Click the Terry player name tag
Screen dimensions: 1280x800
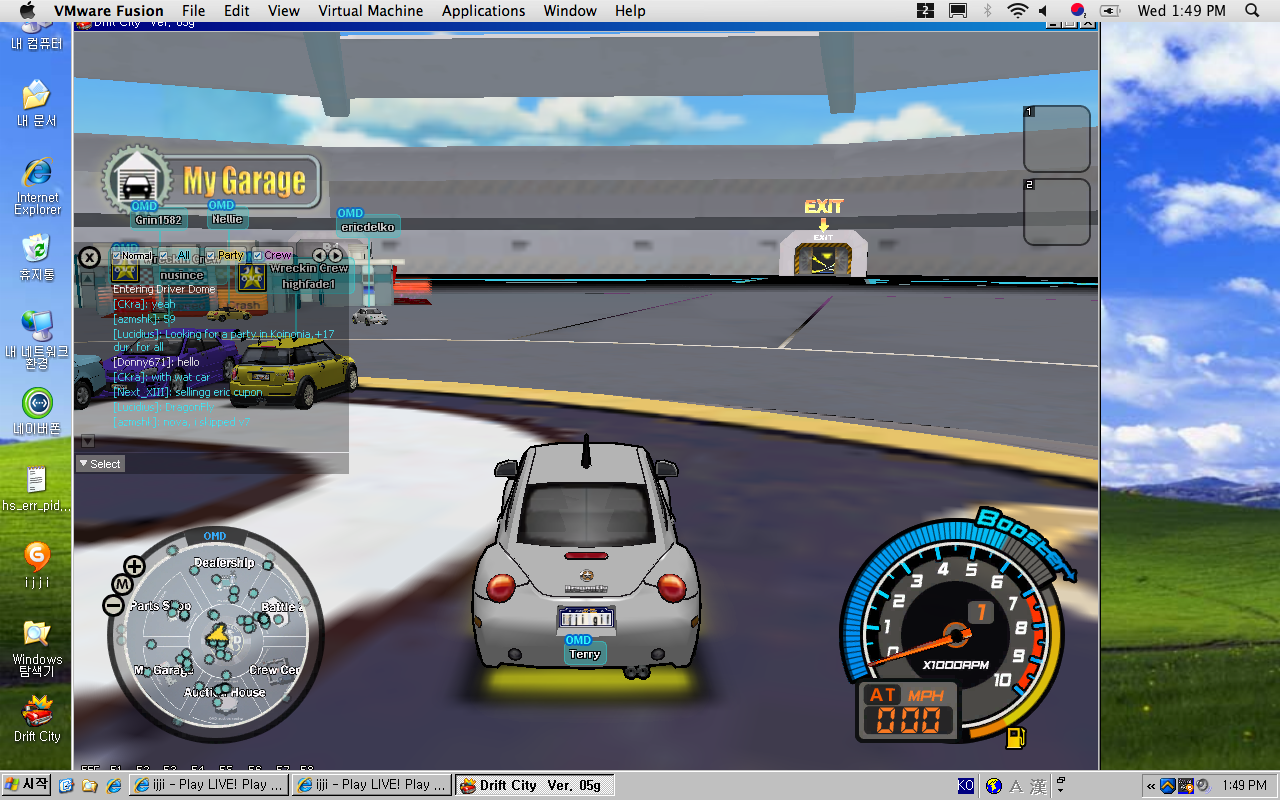(585, 654)
